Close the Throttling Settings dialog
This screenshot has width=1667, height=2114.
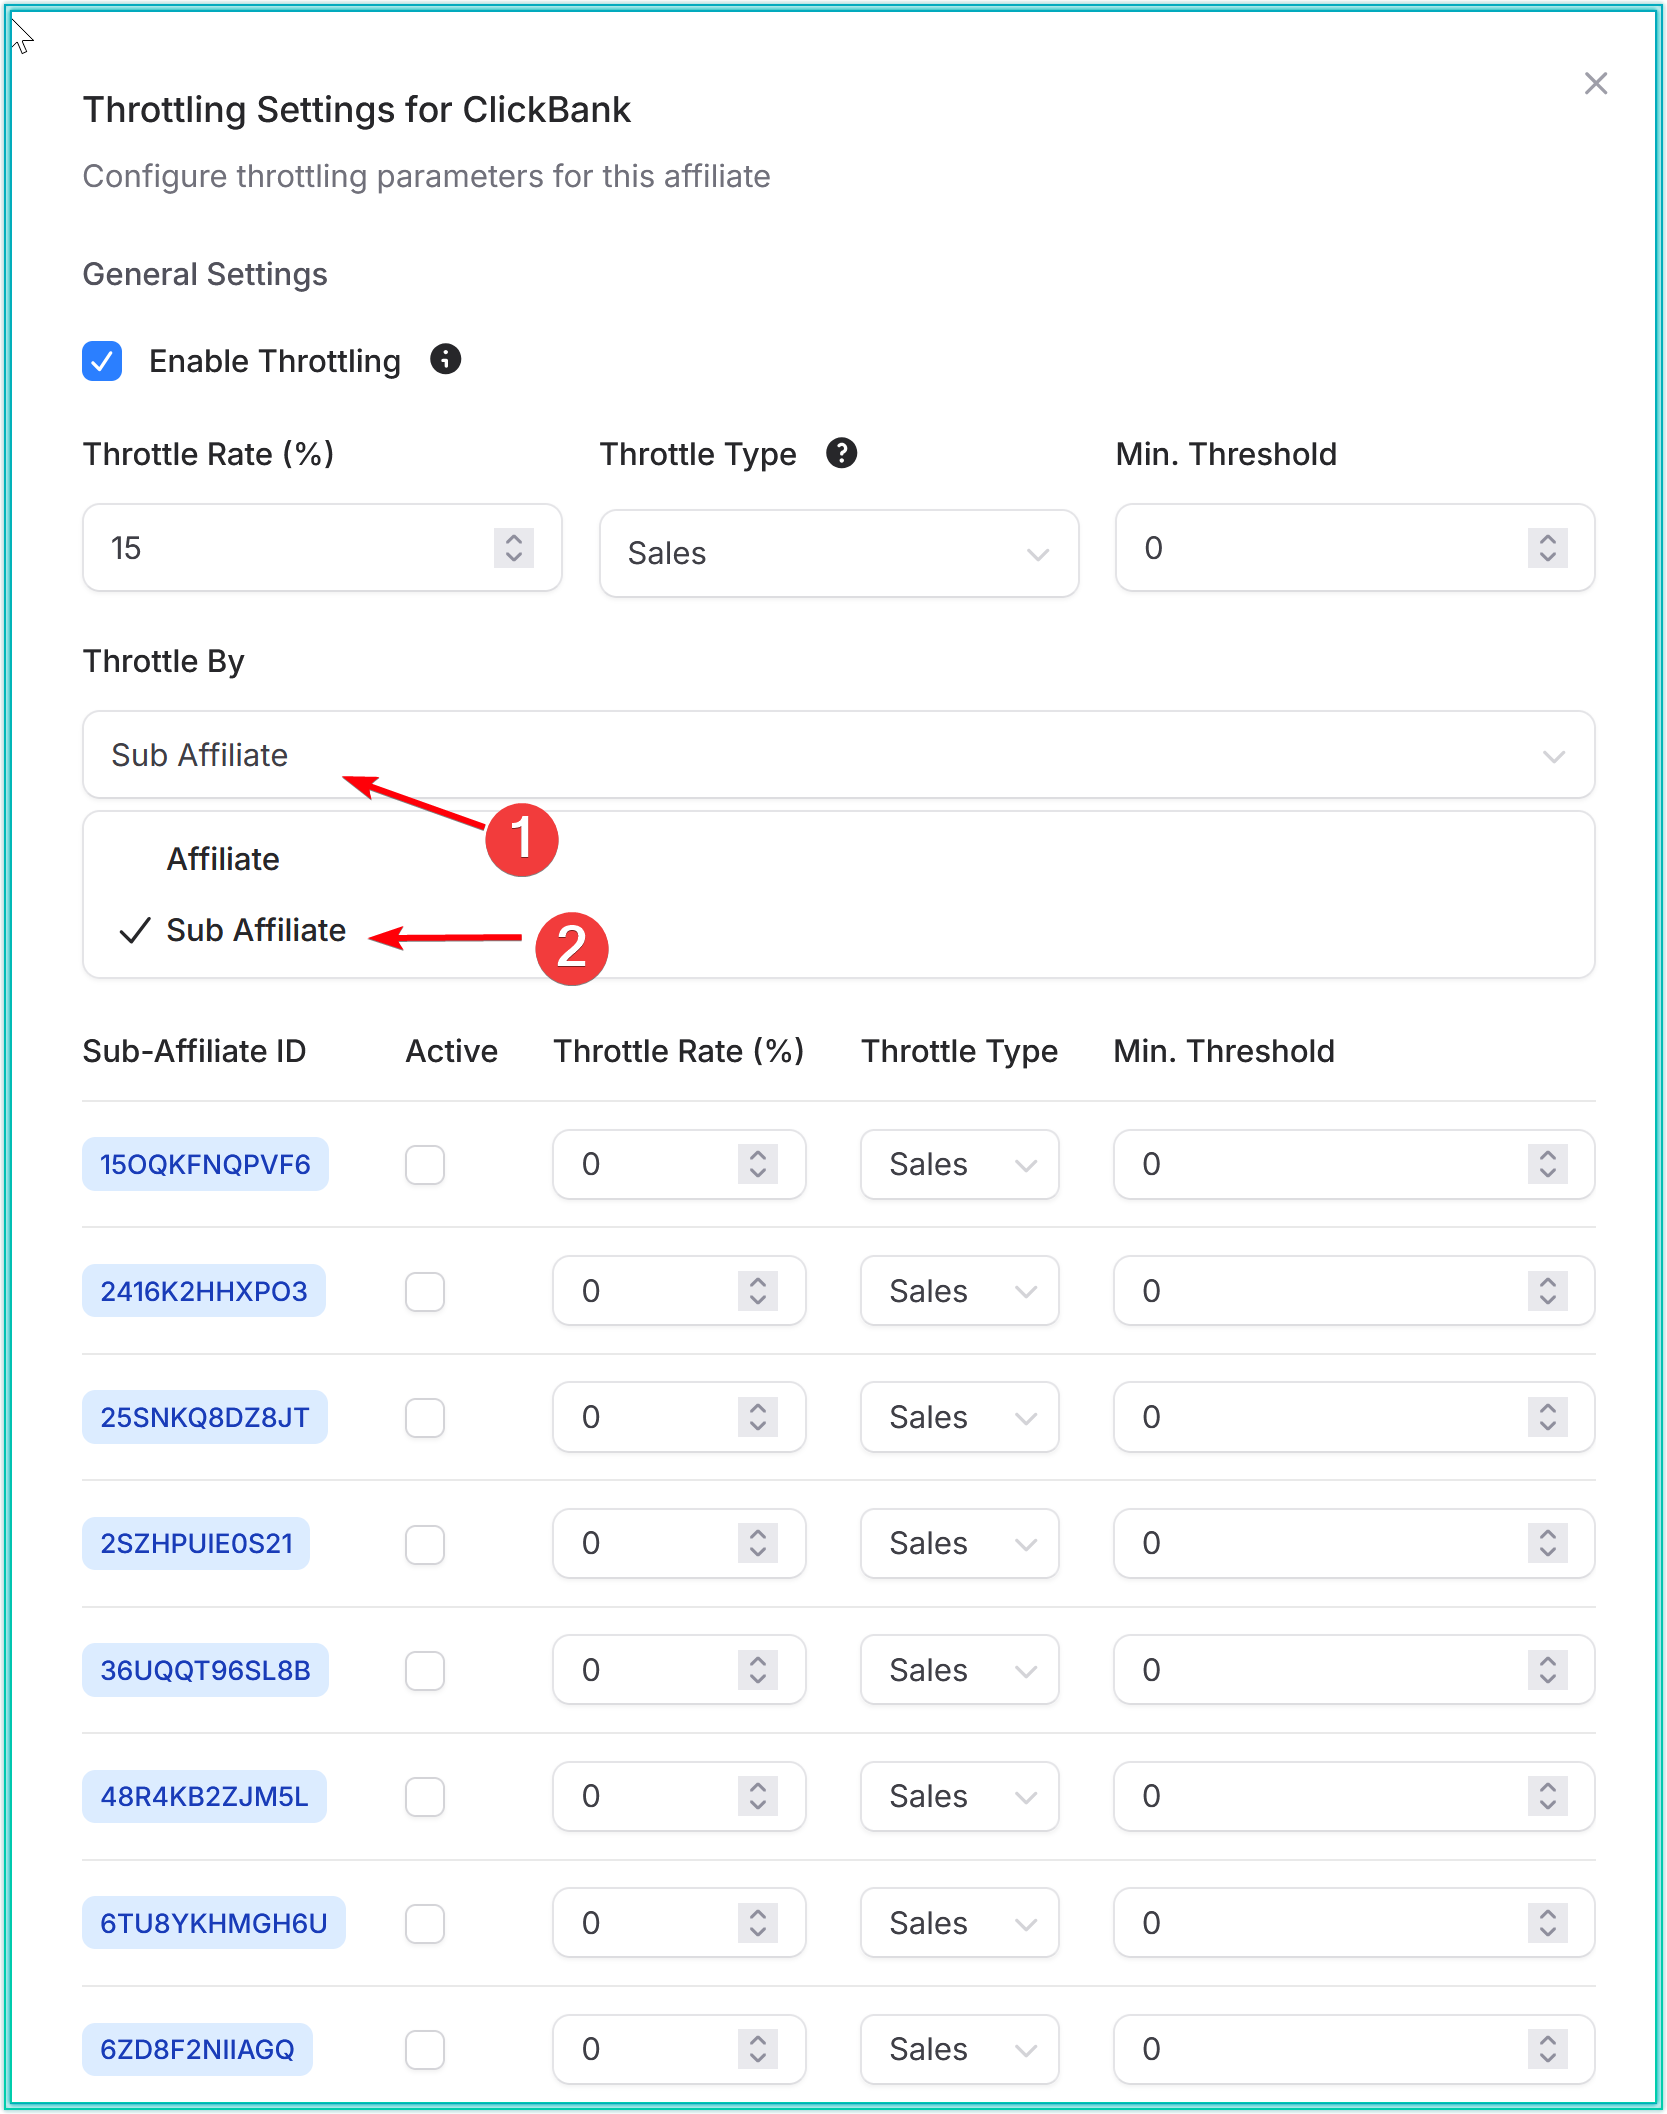coord(1595,84)
